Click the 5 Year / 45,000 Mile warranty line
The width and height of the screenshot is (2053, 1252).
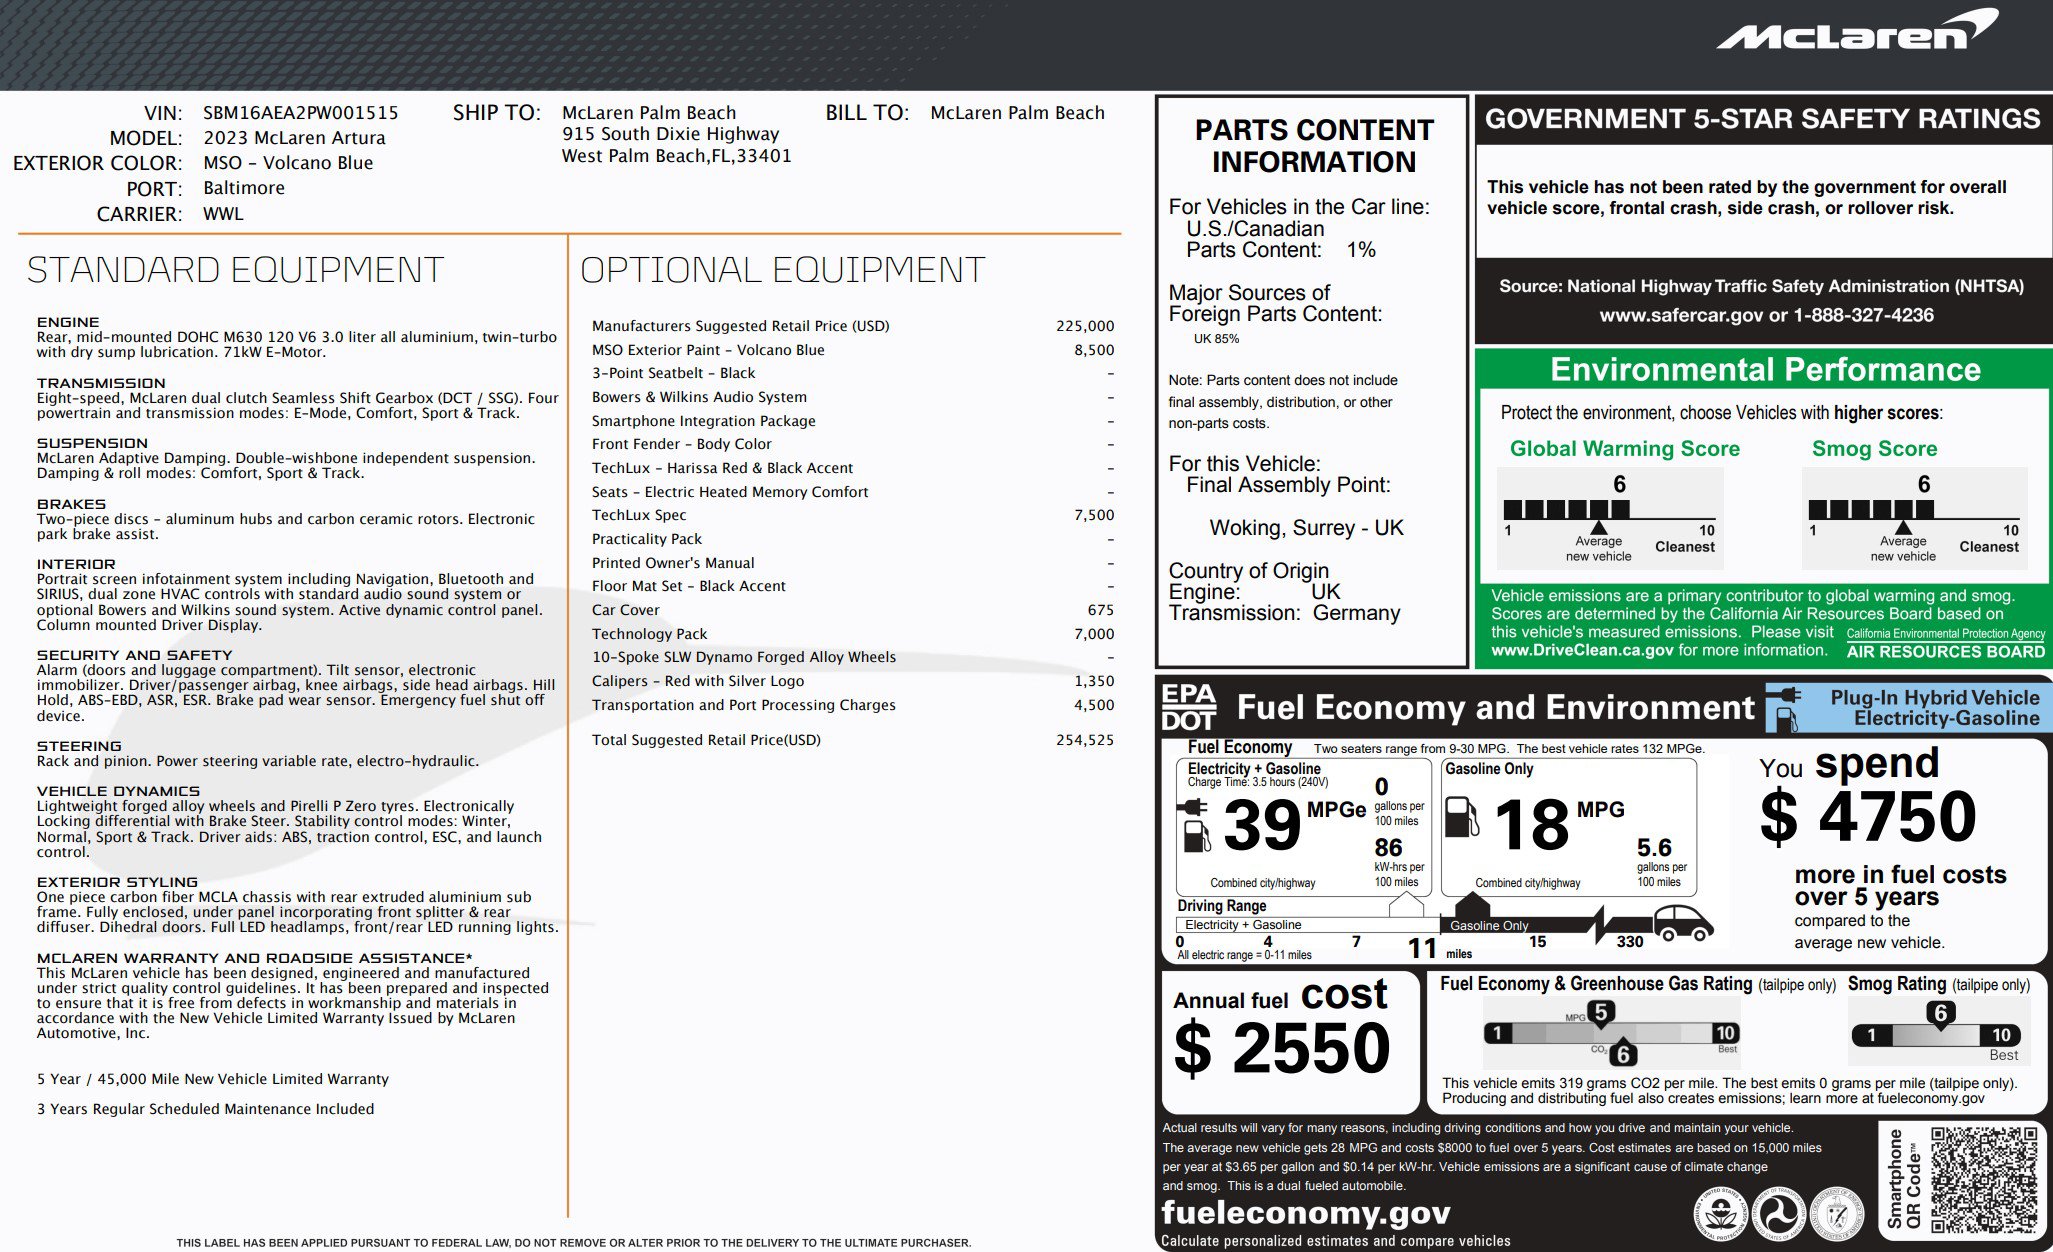point(213,1079)
